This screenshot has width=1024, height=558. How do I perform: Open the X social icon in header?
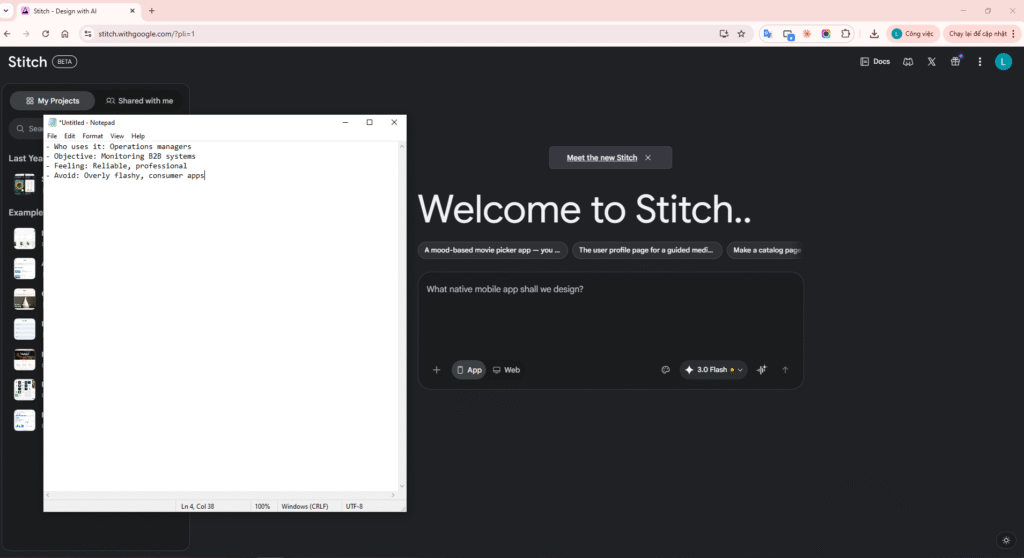932,62
